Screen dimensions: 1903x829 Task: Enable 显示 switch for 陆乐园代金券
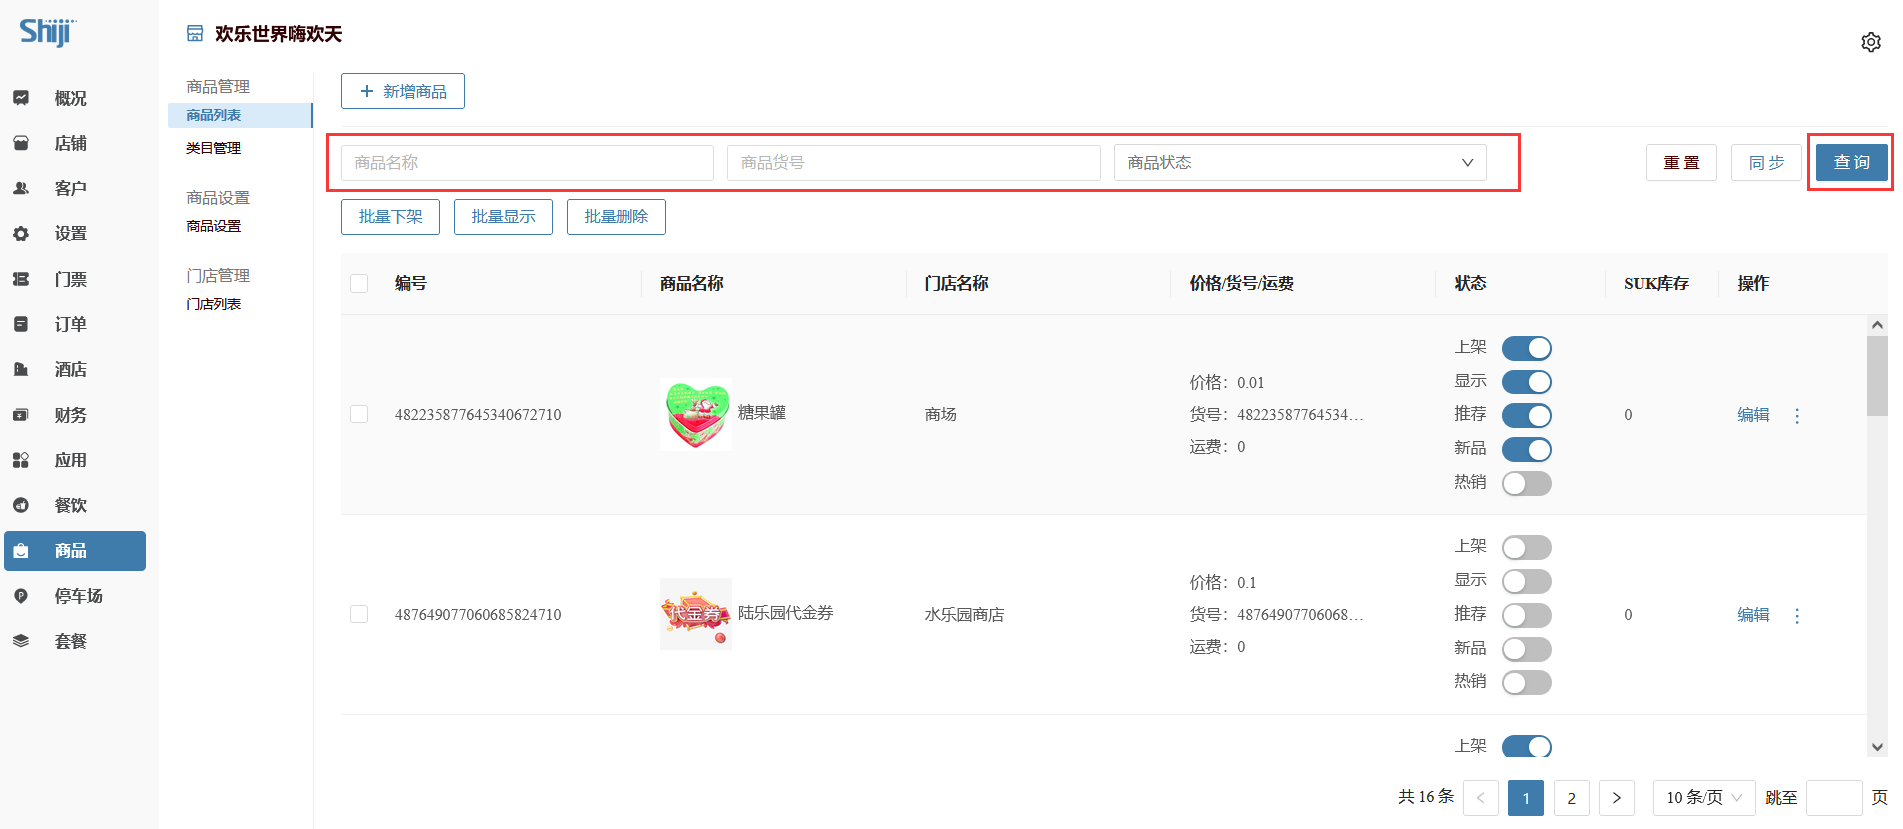[1527, 581]
